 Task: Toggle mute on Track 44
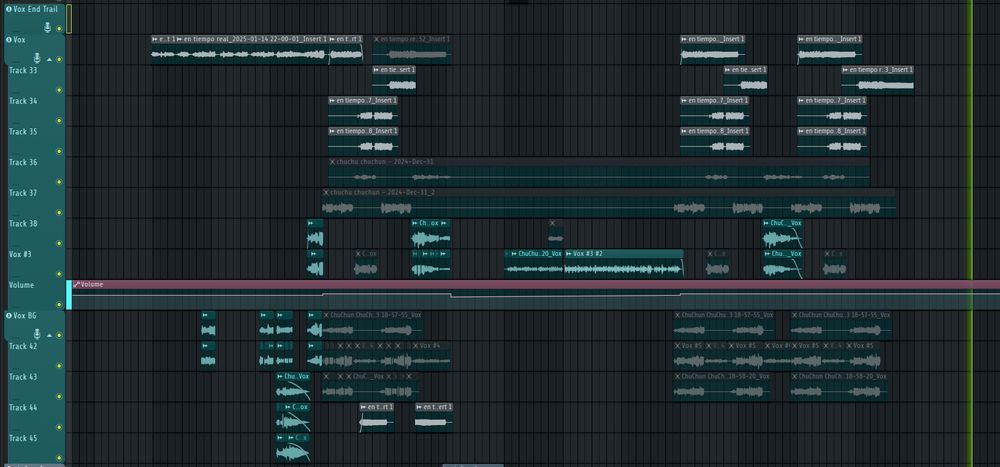click(x=59, y=427)
